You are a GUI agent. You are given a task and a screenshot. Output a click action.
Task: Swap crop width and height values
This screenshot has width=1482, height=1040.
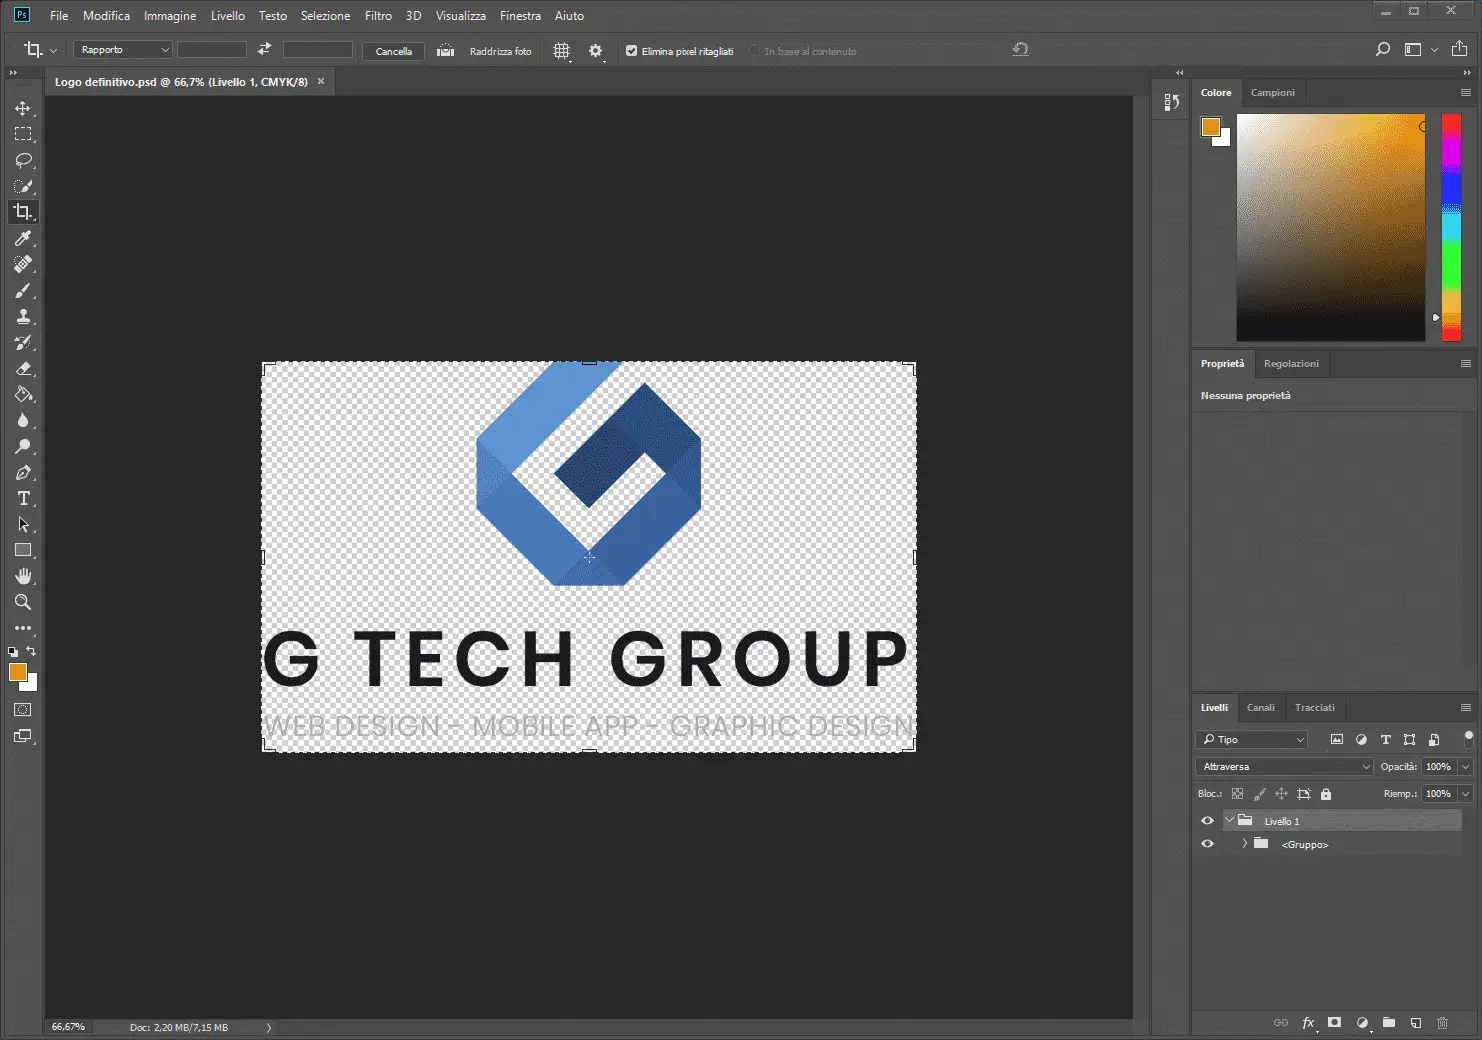264,49
